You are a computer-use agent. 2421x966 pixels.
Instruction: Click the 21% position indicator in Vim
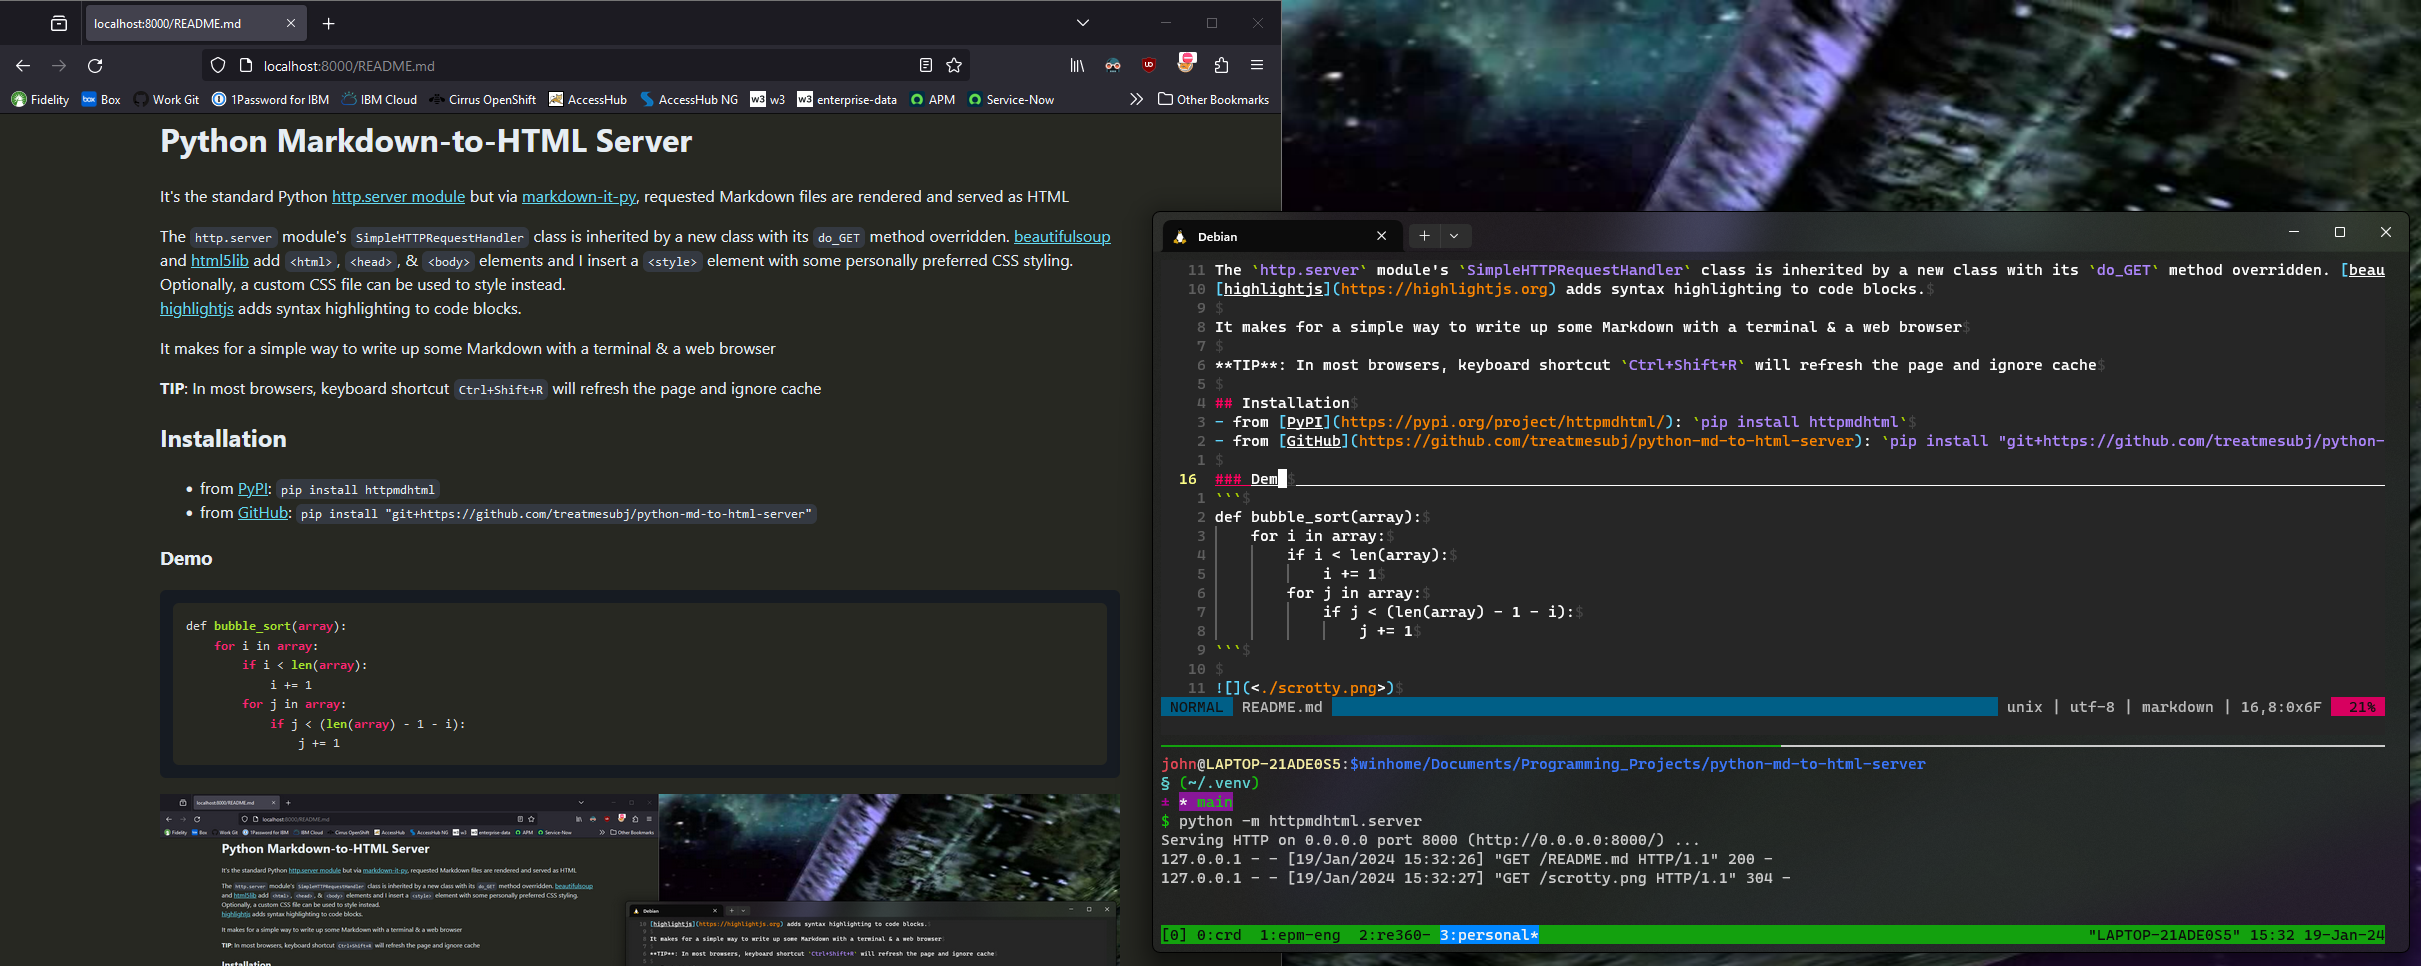(2358, 707)
